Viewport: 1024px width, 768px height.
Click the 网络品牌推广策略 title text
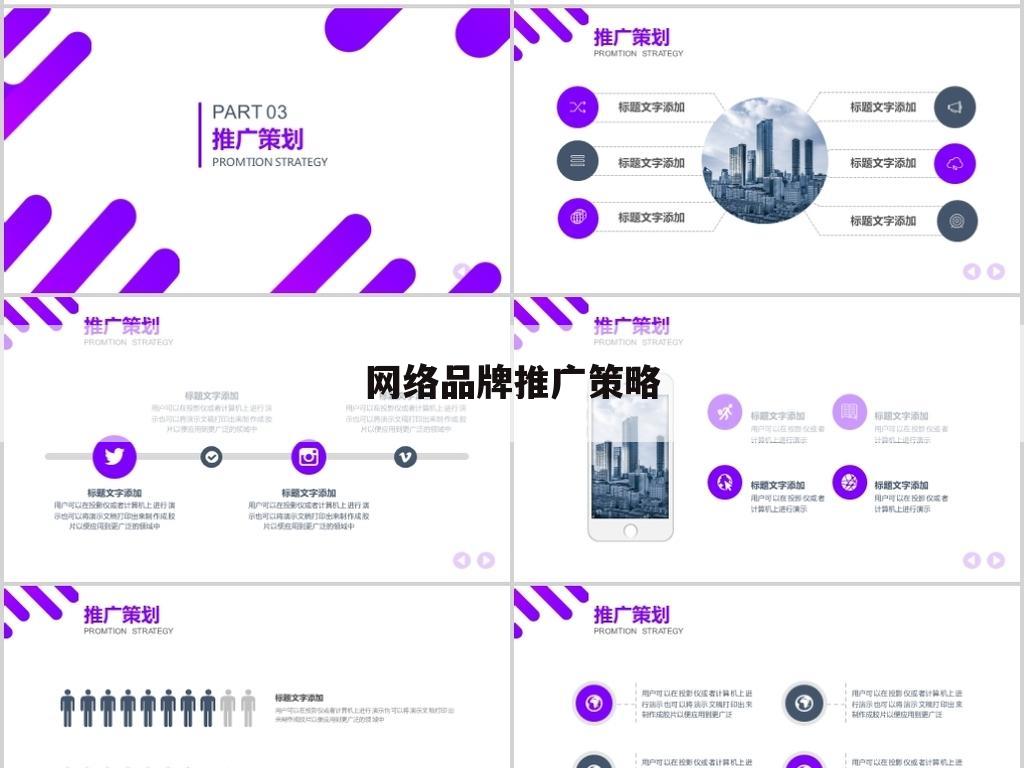coord(512,381)
